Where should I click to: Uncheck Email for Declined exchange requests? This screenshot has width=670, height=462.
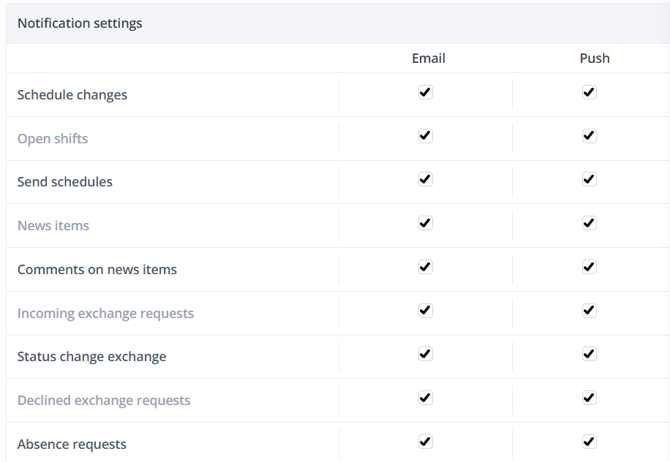tap(425, 397)
